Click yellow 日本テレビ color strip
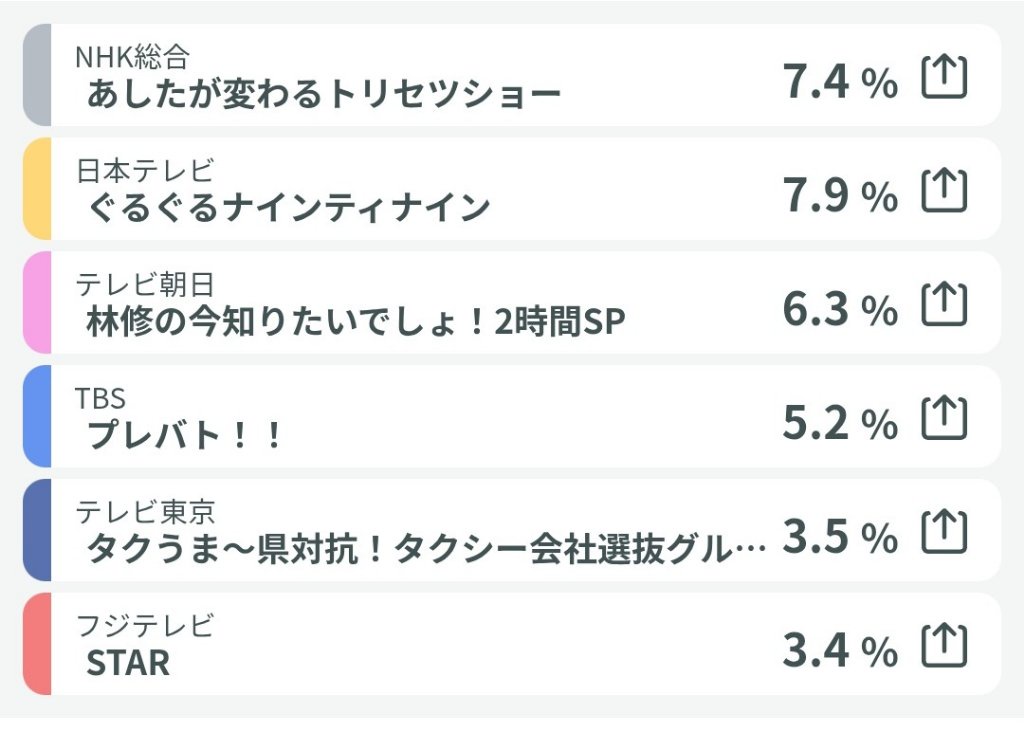The width and height of the screenshot is (1024, 732). tap(36, 189)
